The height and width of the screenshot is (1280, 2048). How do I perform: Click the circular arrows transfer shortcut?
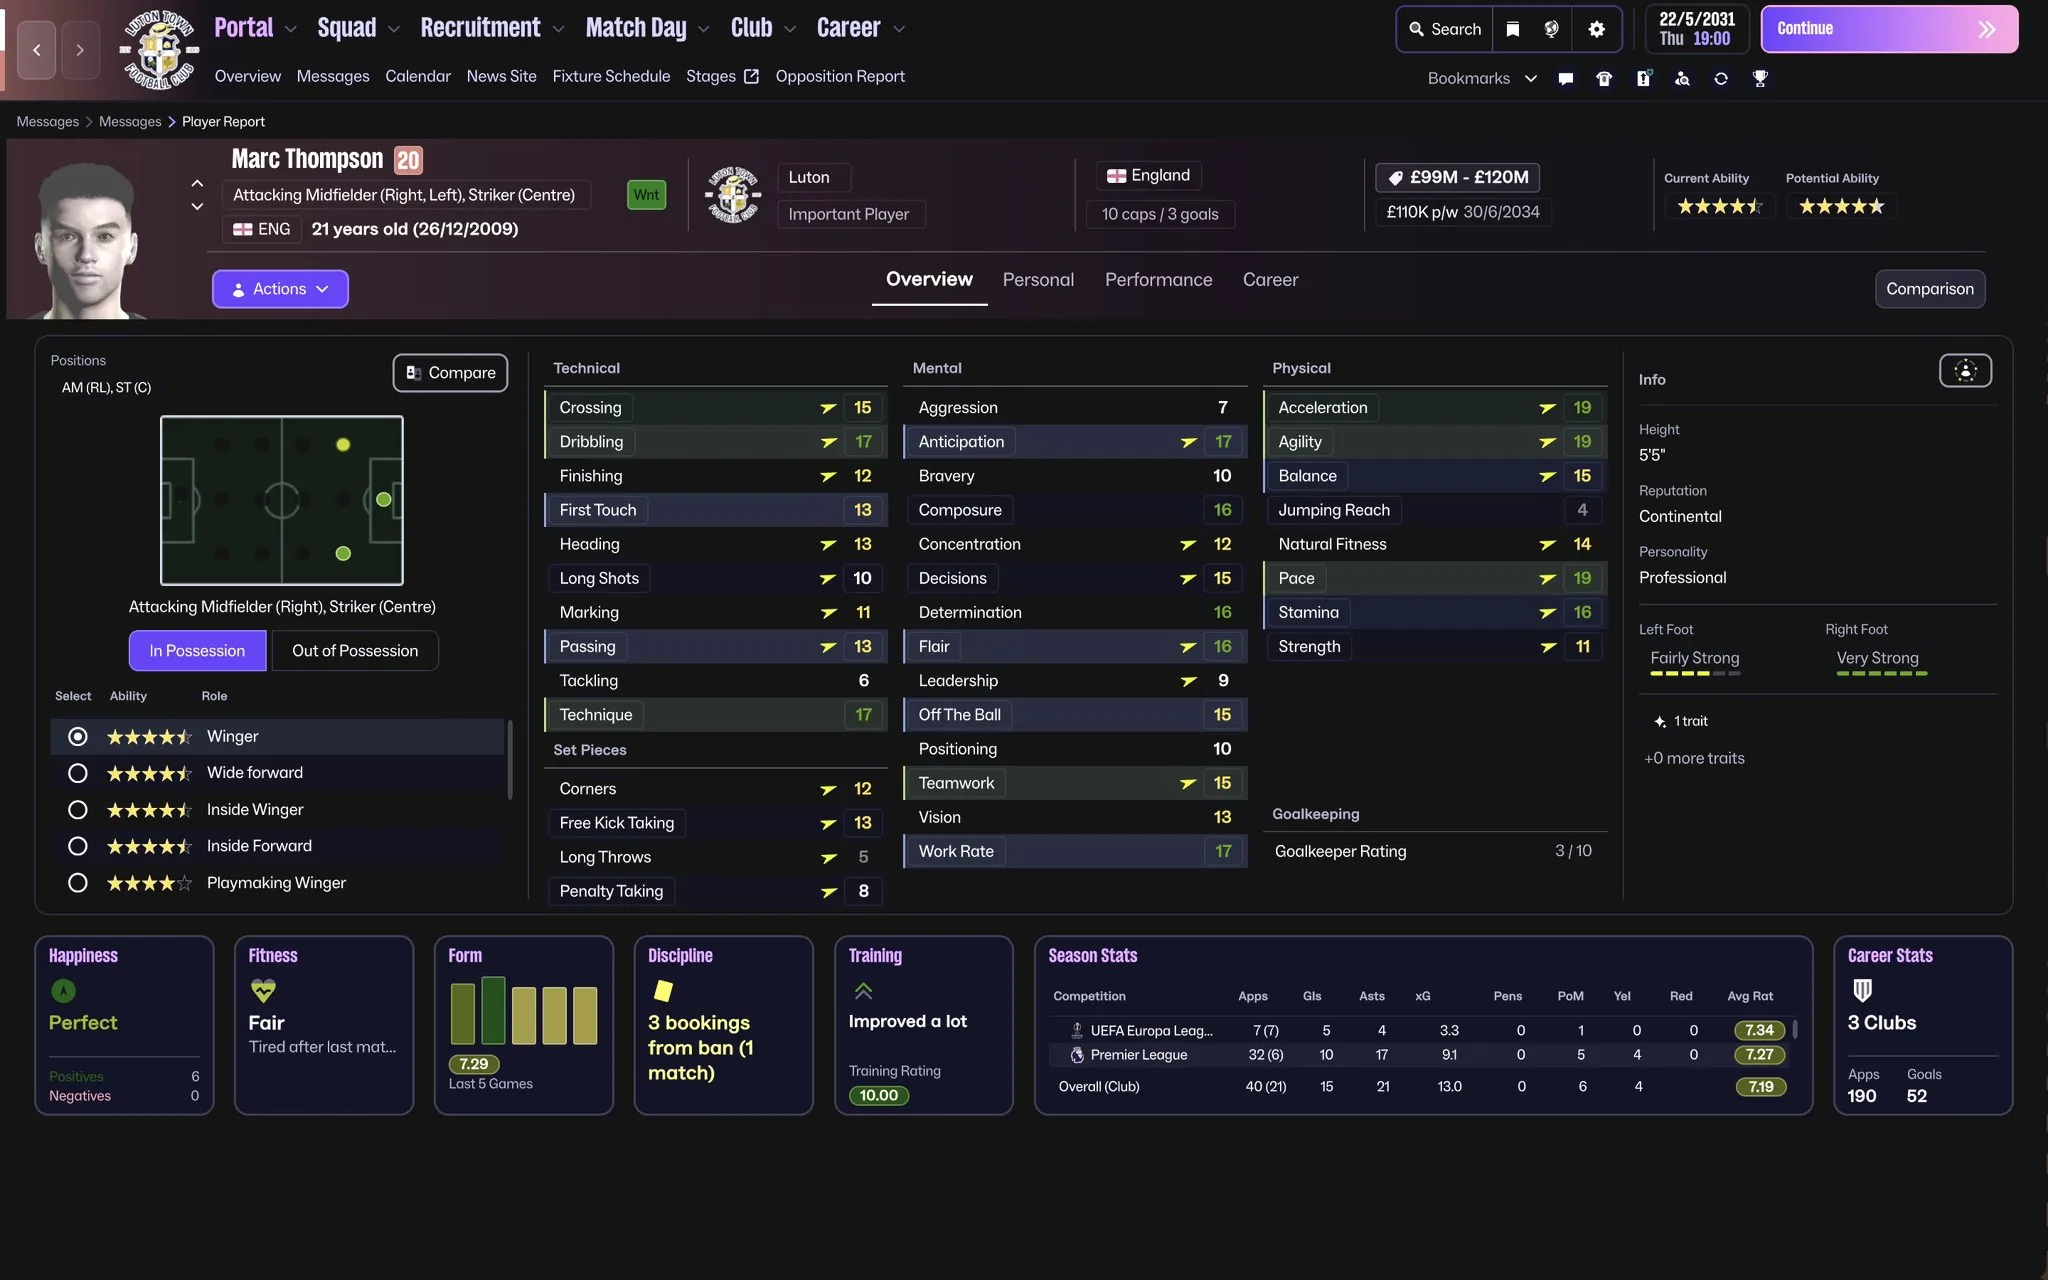point(1721,78)
